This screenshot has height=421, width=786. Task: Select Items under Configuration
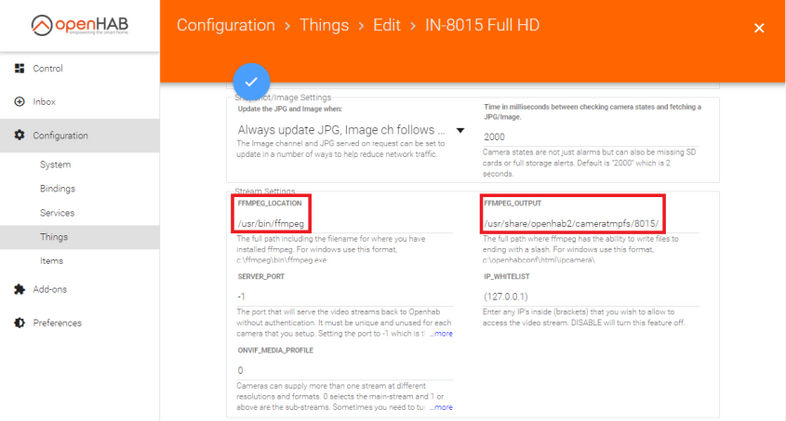coord(51,261)
